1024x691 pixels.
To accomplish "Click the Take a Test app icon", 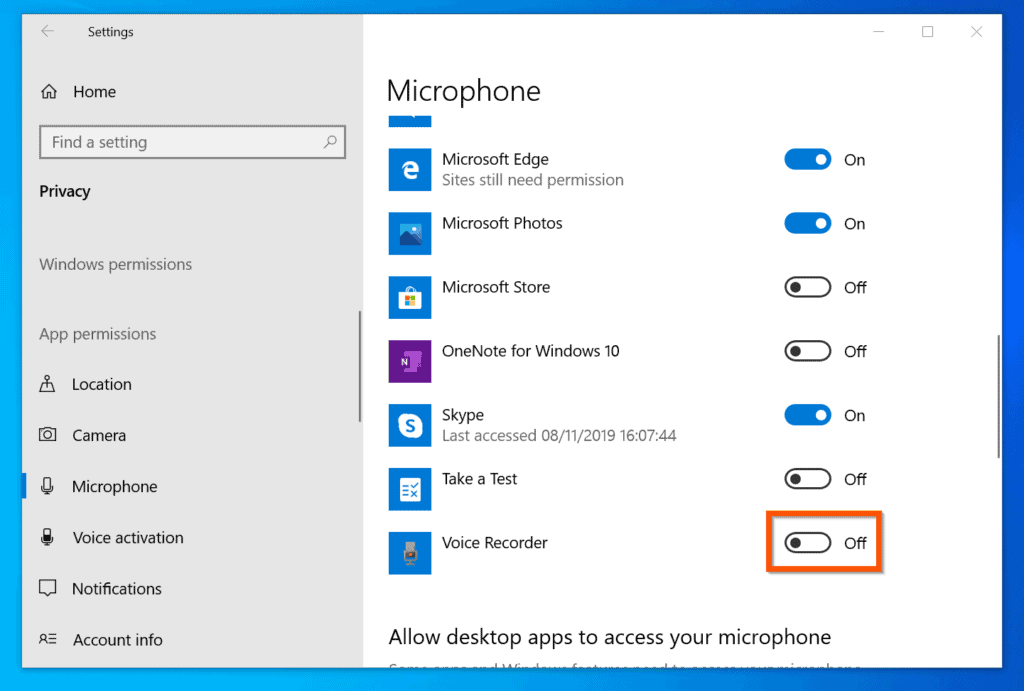I will click(x=409, y=489).
